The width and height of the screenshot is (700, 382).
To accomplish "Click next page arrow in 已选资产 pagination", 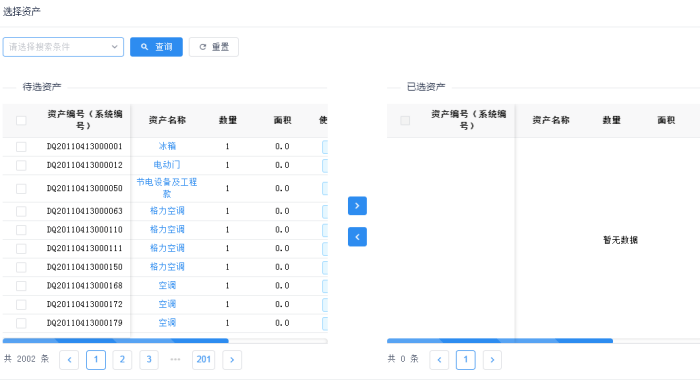I will pyautogui.click(x=492, y=360).
